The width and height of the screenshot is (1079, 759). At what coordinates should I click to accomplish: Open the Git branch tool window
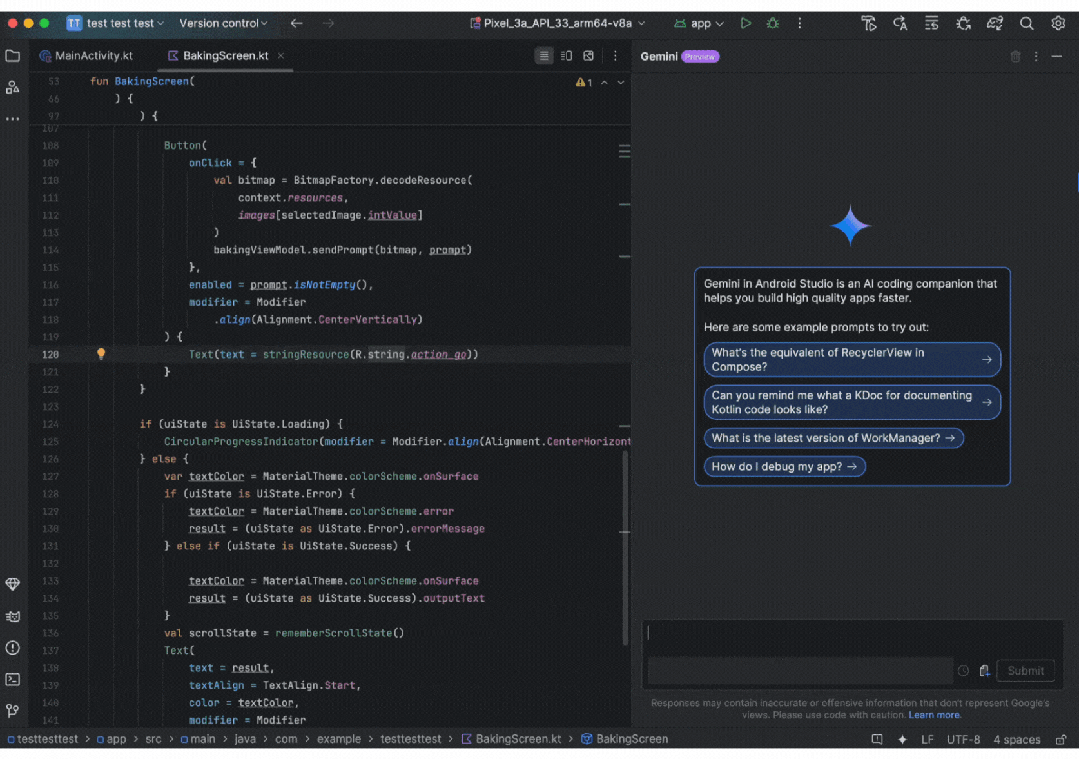(13, 711)
